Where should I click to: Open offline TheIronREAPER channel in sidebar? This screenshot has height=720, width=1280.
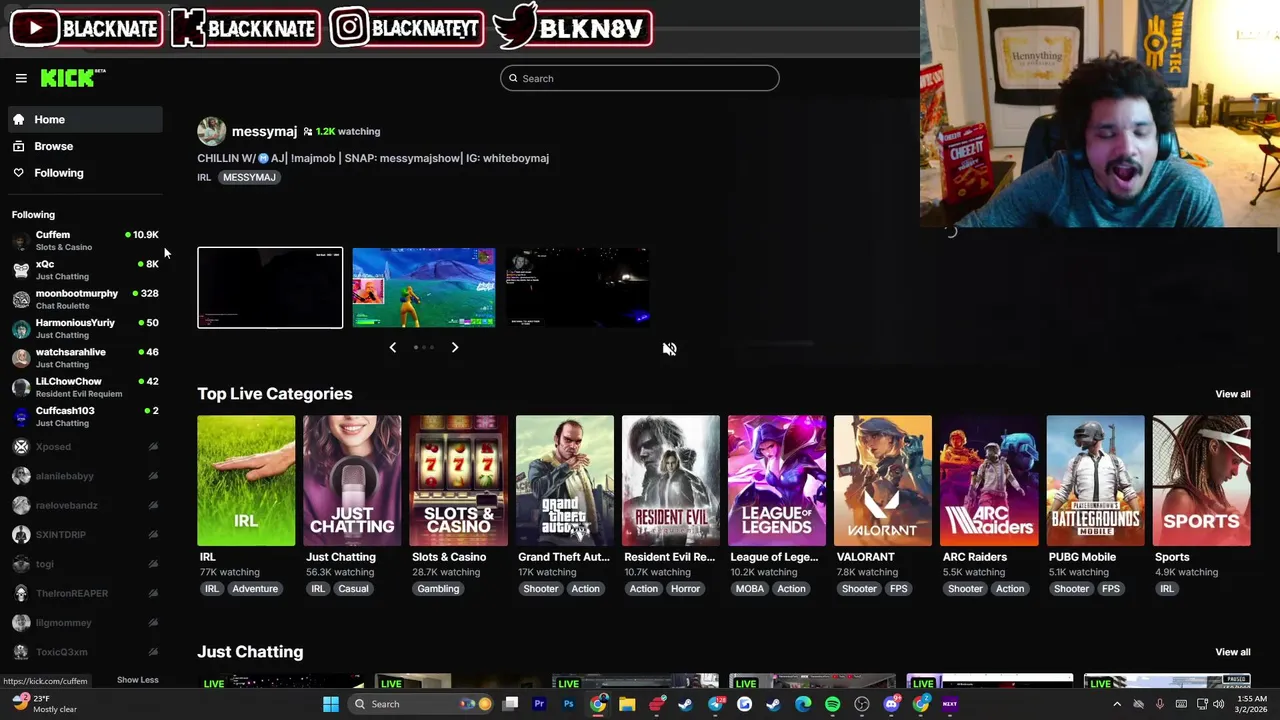pyautogui.click(x=86, y=593)
